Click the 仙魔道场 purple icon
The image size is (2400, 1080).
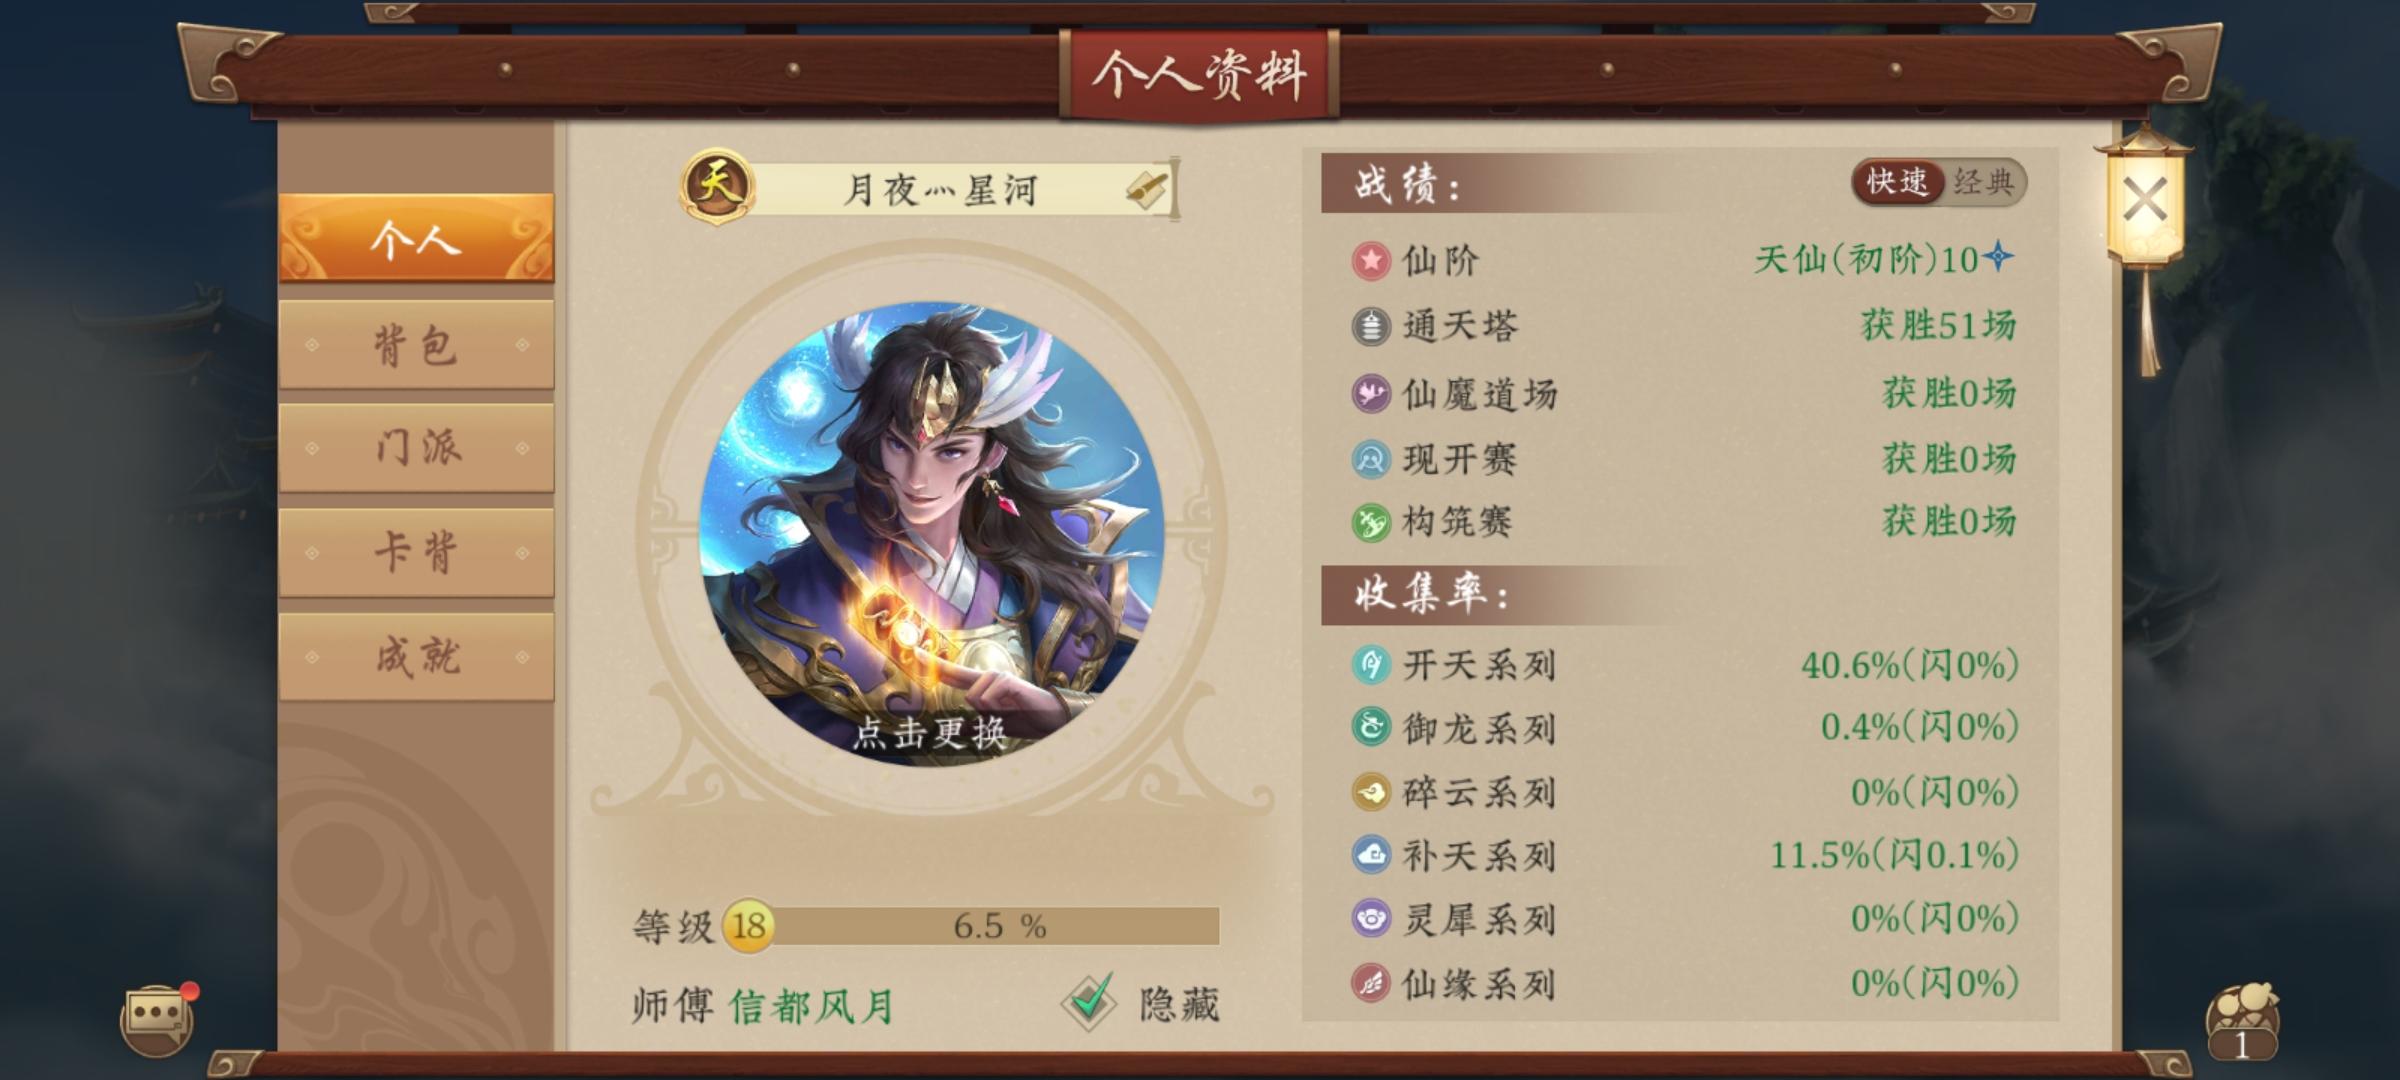click(x=1370, y=393)
